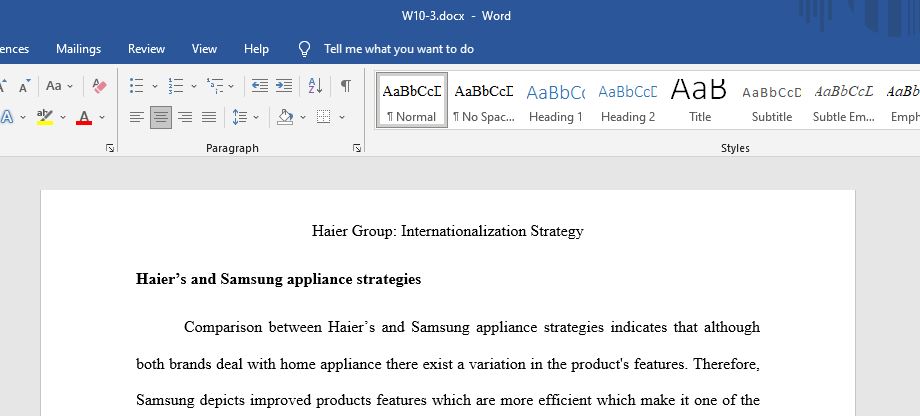Click the Sort A-Z icon
The width and height of the screenshot is (920, 416).
click(315, 86)
